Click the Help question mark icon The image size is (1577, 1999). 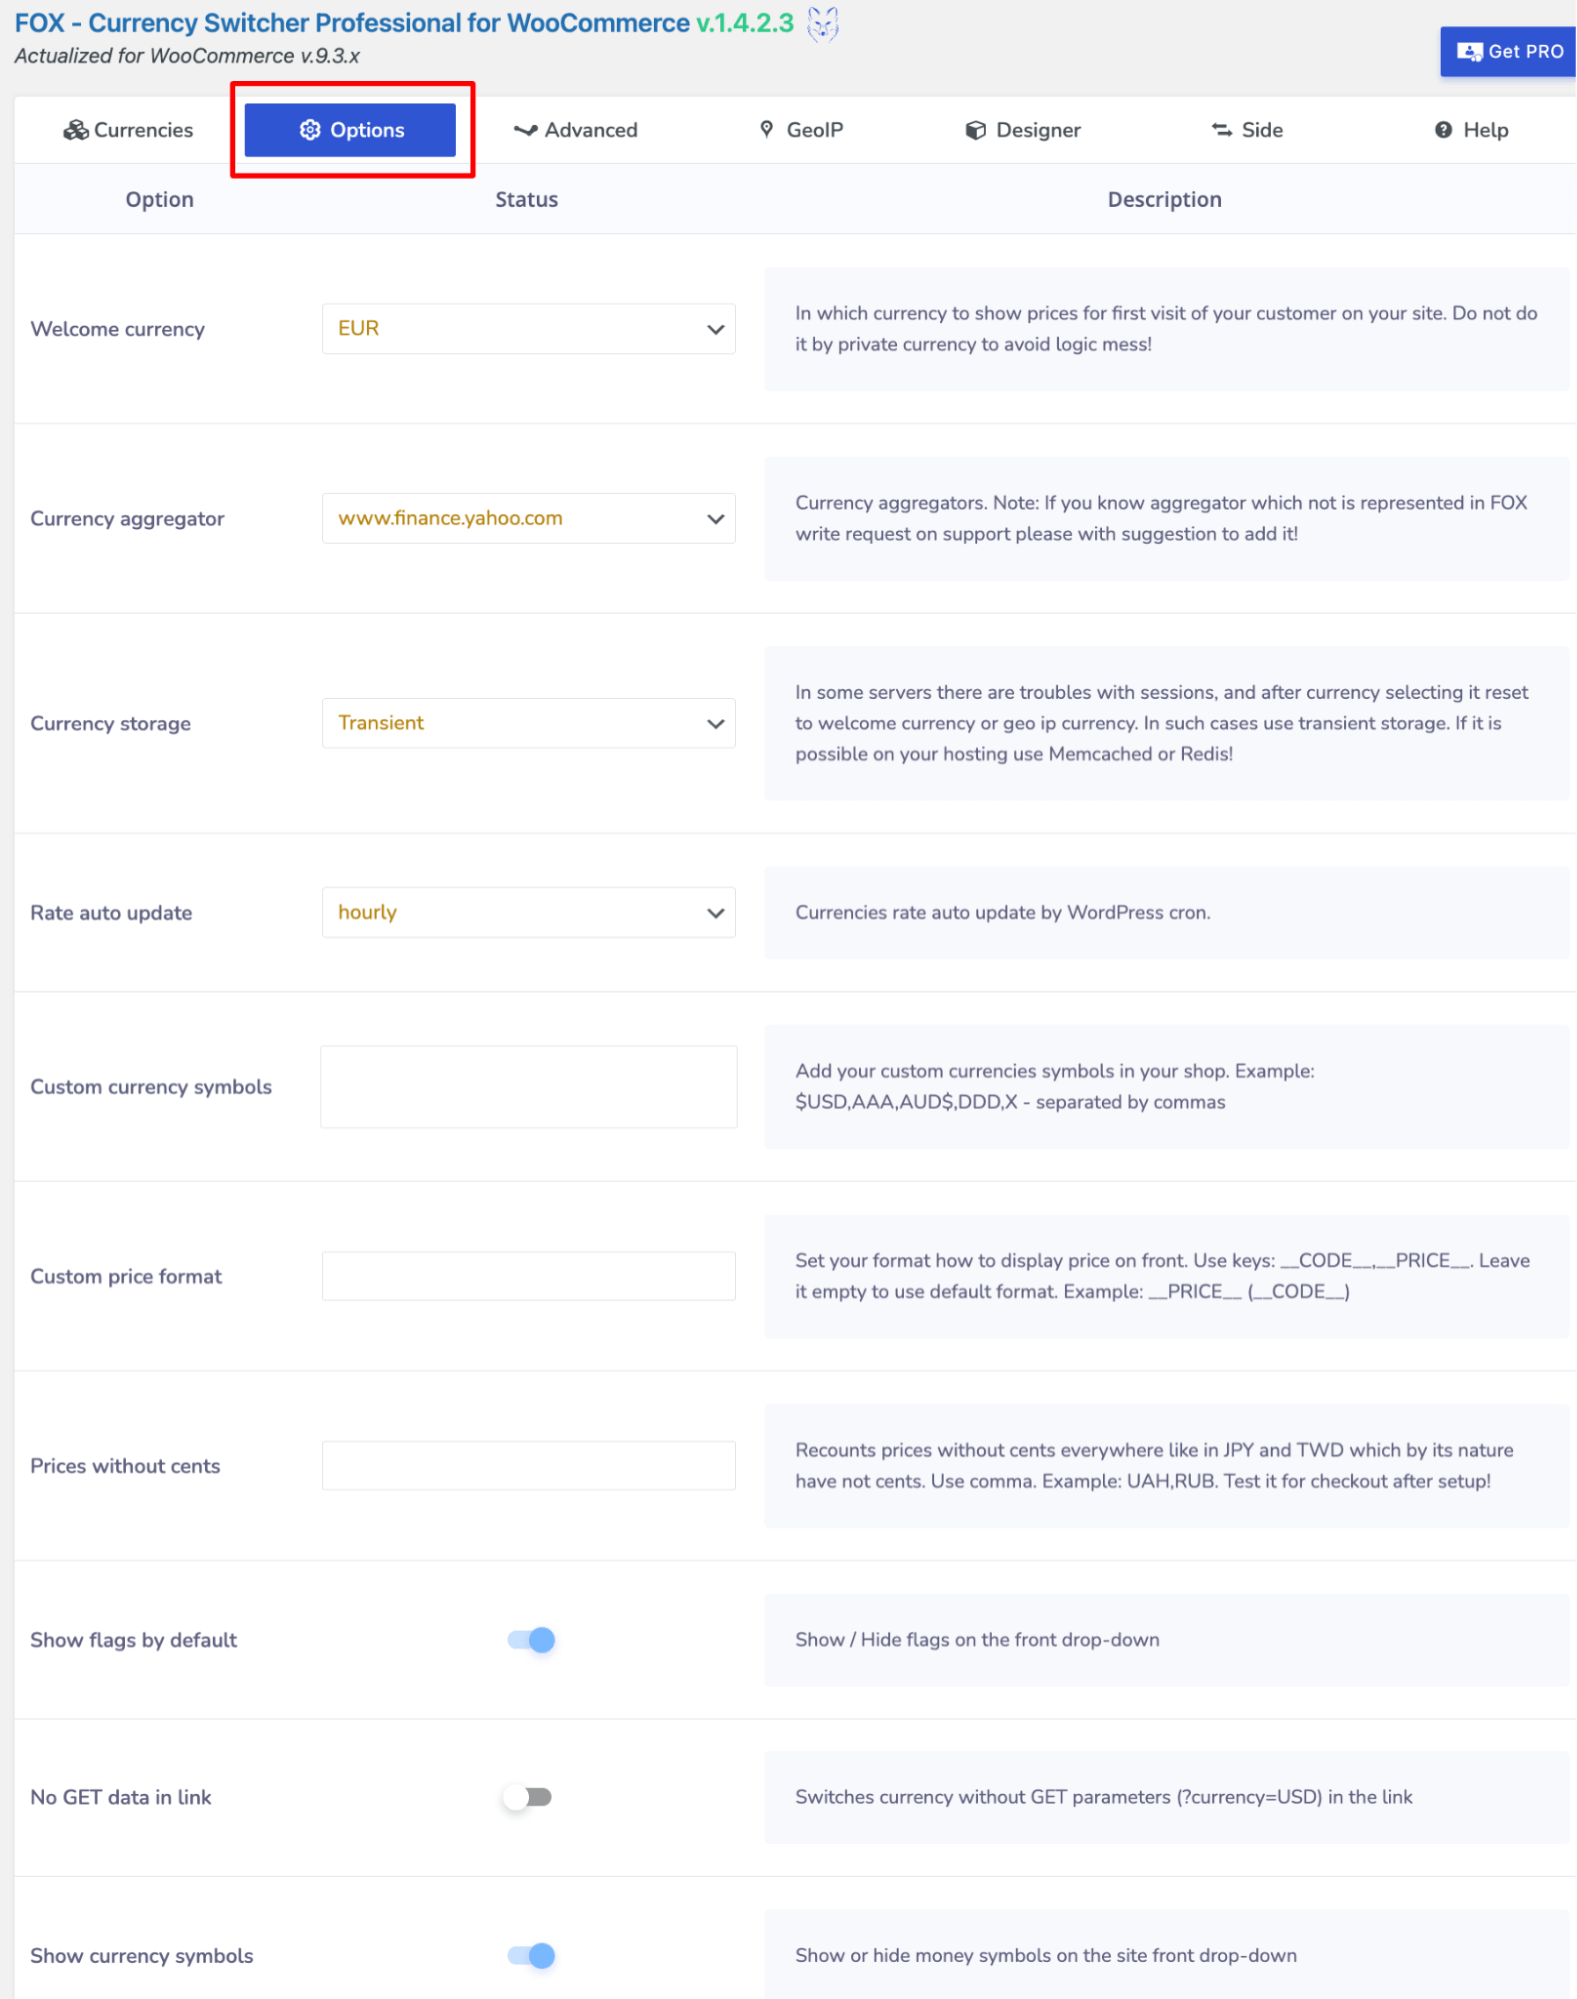[1443, 130]
